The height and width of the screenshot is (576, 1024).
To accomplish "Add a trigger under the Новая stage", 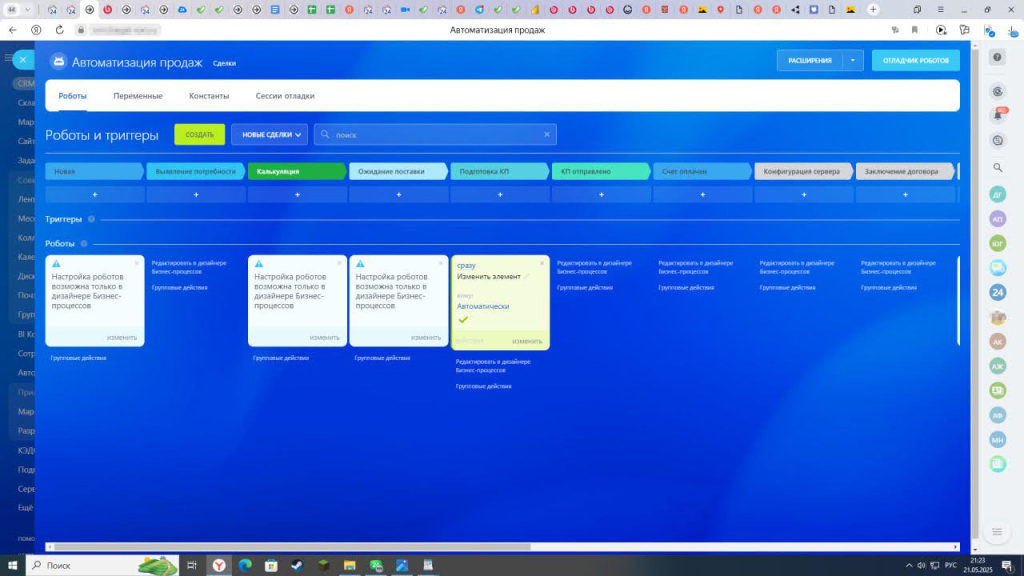I will click(x=95, y=194).
